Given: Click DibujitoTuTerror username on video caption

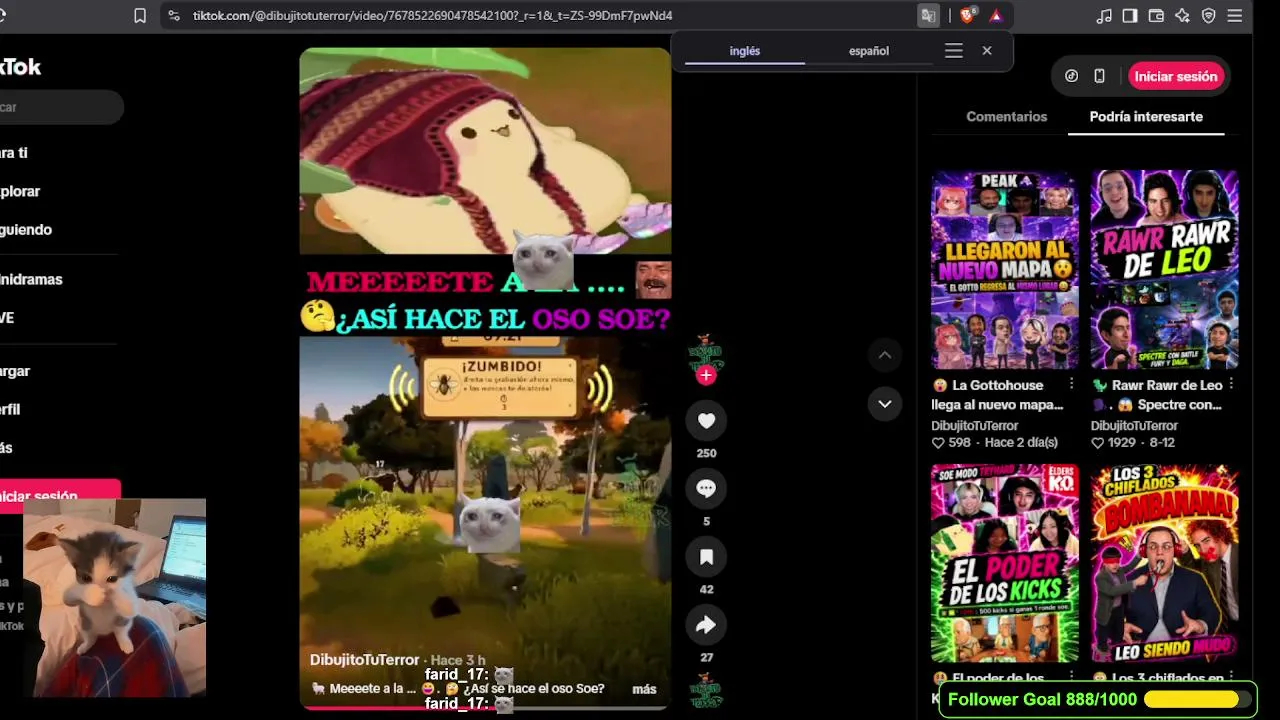Looking at the screenshot, I should 365,660.
